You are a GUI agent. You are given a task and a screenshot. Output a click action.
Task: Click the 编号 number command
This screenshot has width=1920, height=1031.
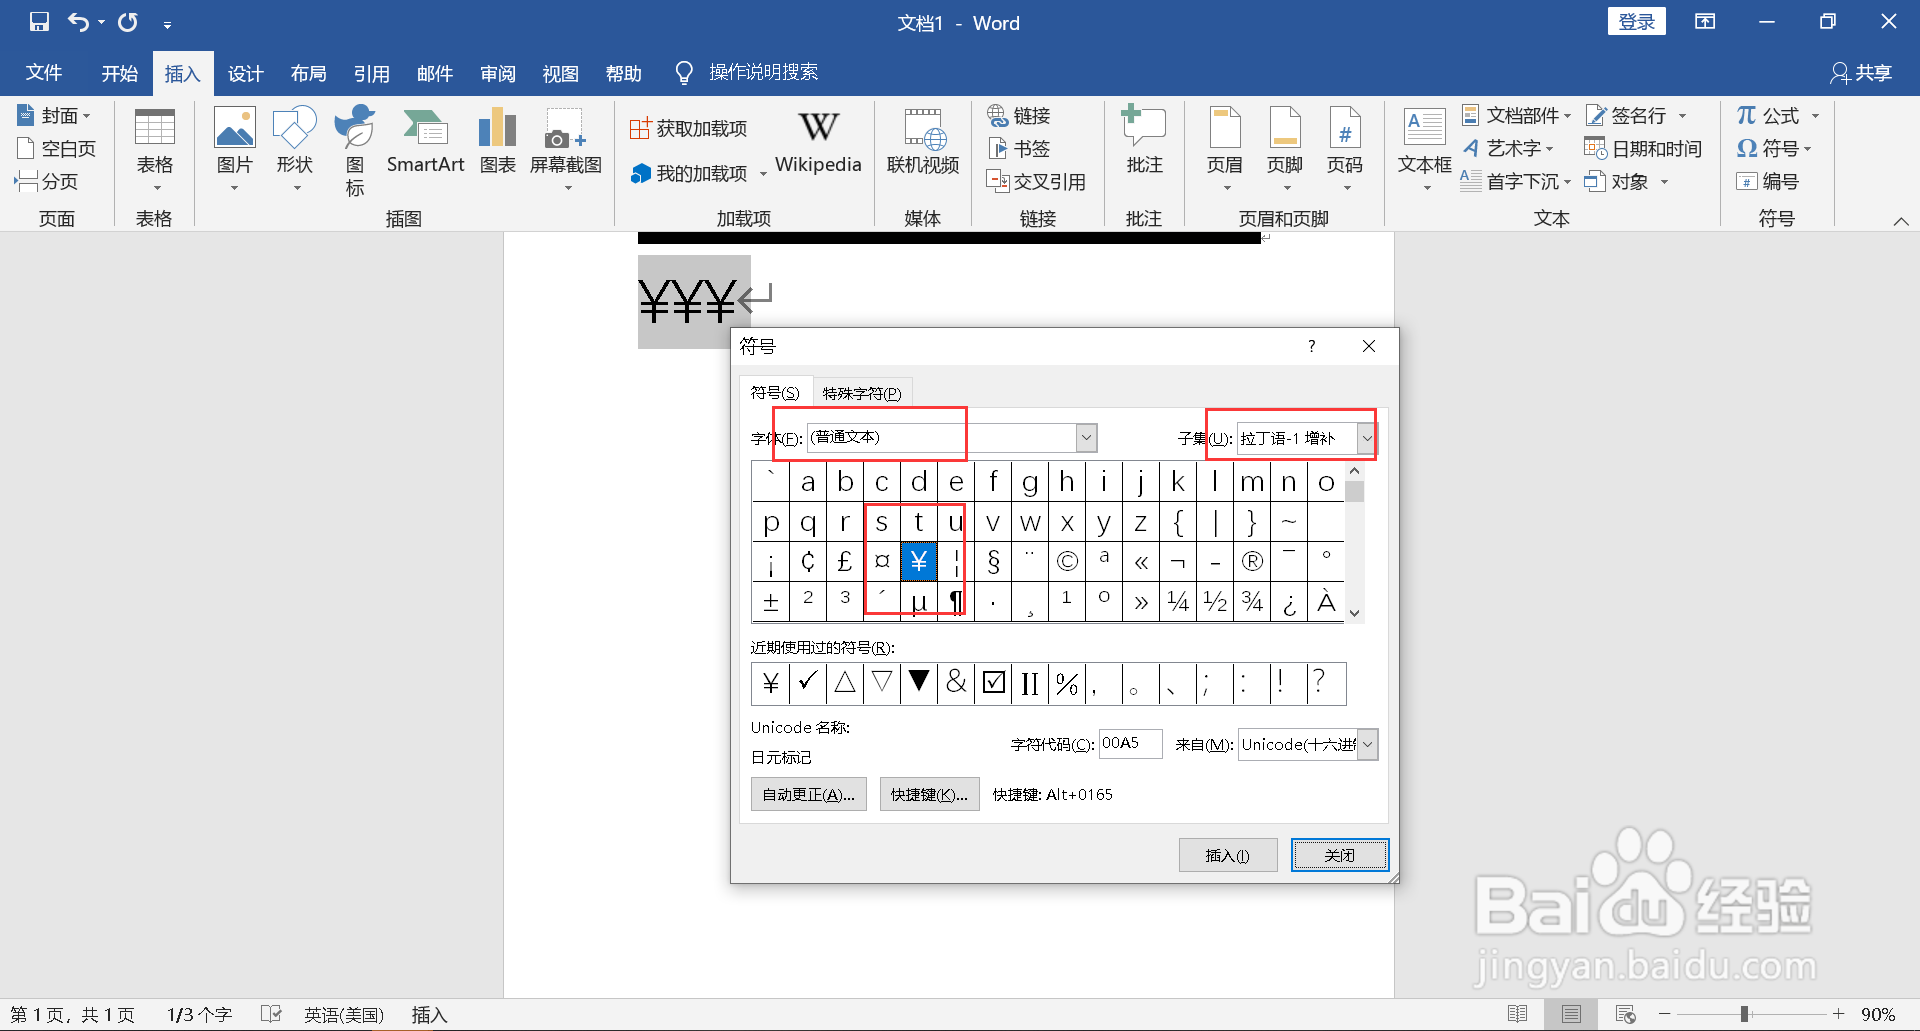pos(1767,181)
